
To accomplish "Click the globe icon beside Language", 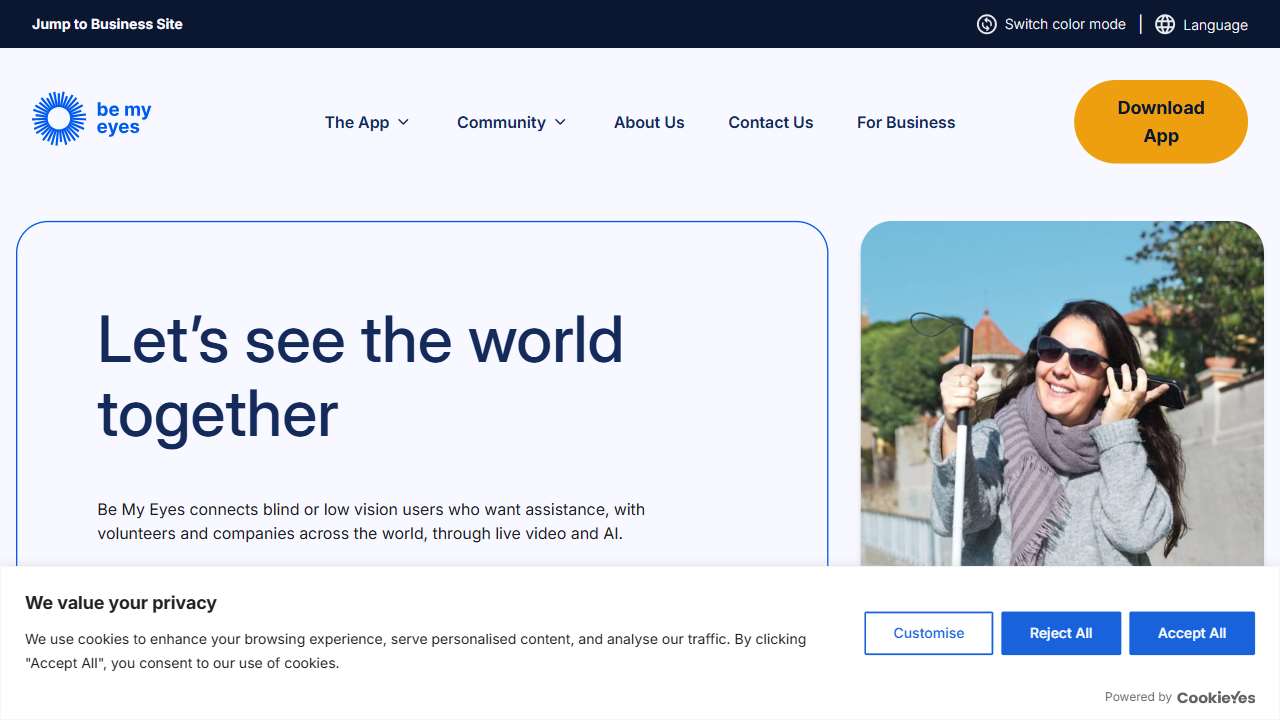I will coord(1164,24).
